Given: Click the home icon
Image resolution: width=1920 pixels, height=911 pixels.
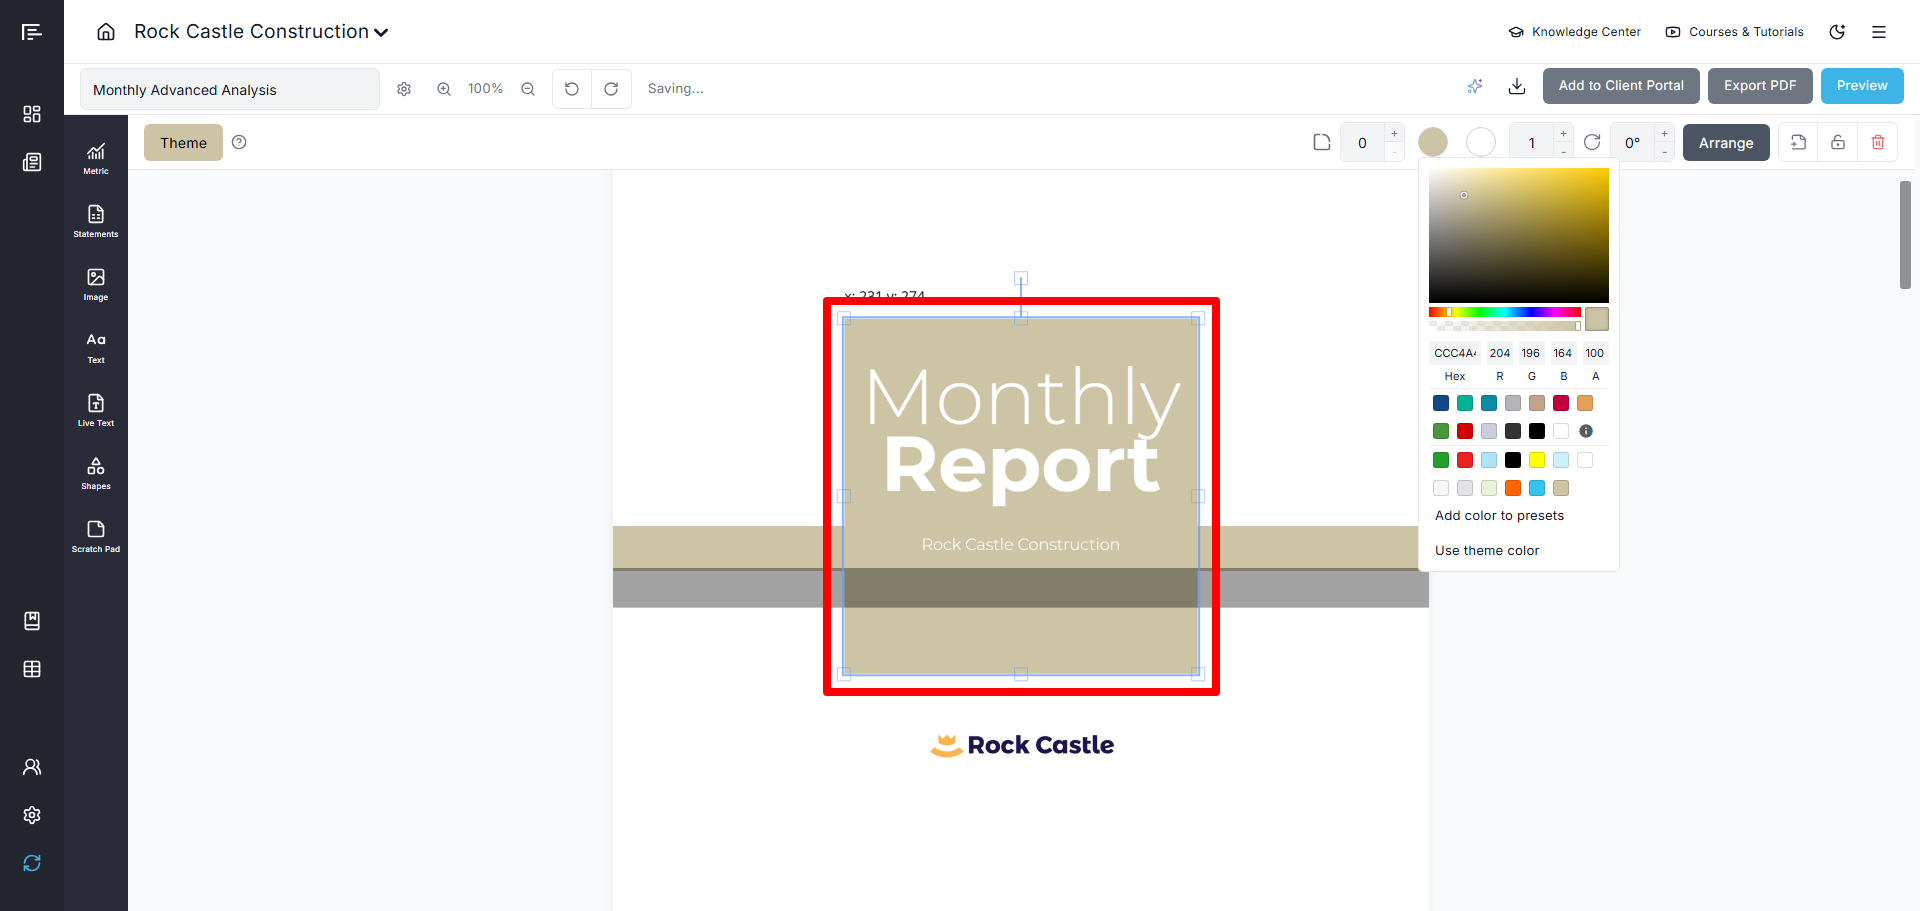Looking at the screenshot, I should point(106,32).
